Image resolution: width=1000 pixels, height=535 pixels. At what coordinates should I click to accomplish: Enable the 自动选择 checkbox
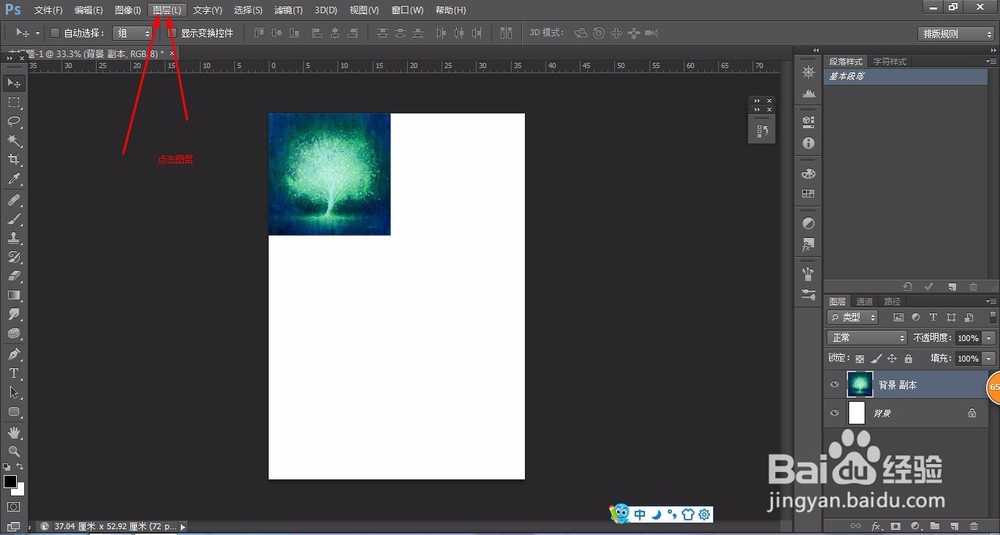click(x=55, y=33)
